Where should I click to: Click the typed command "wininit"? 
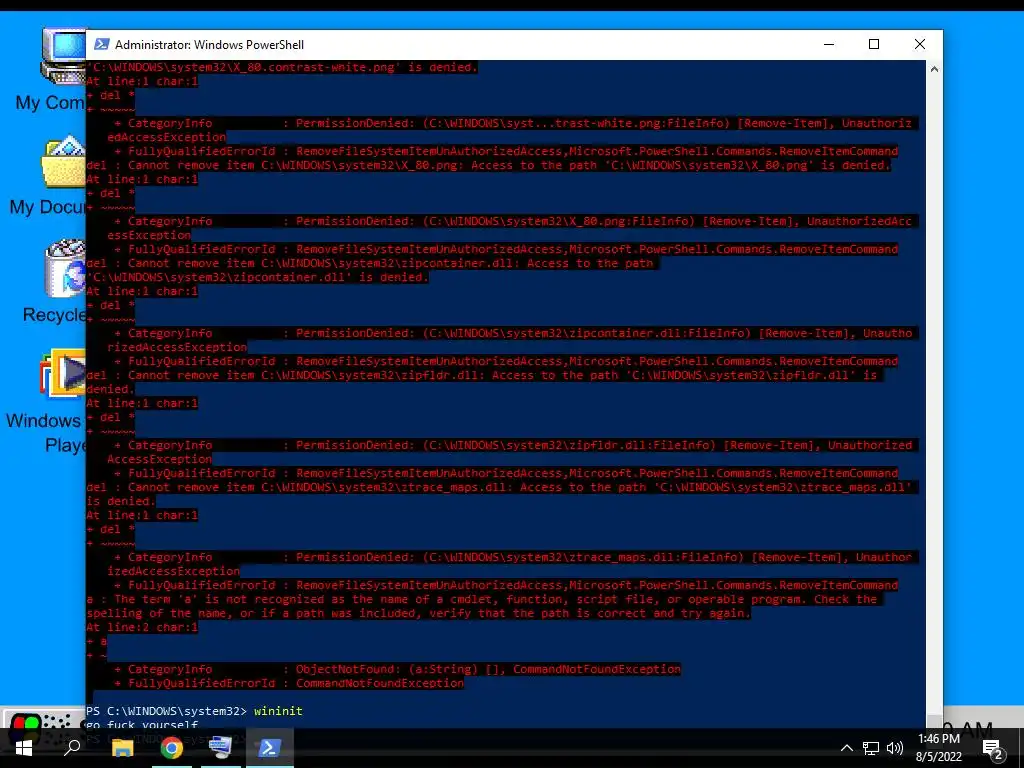tap(278, 711)
